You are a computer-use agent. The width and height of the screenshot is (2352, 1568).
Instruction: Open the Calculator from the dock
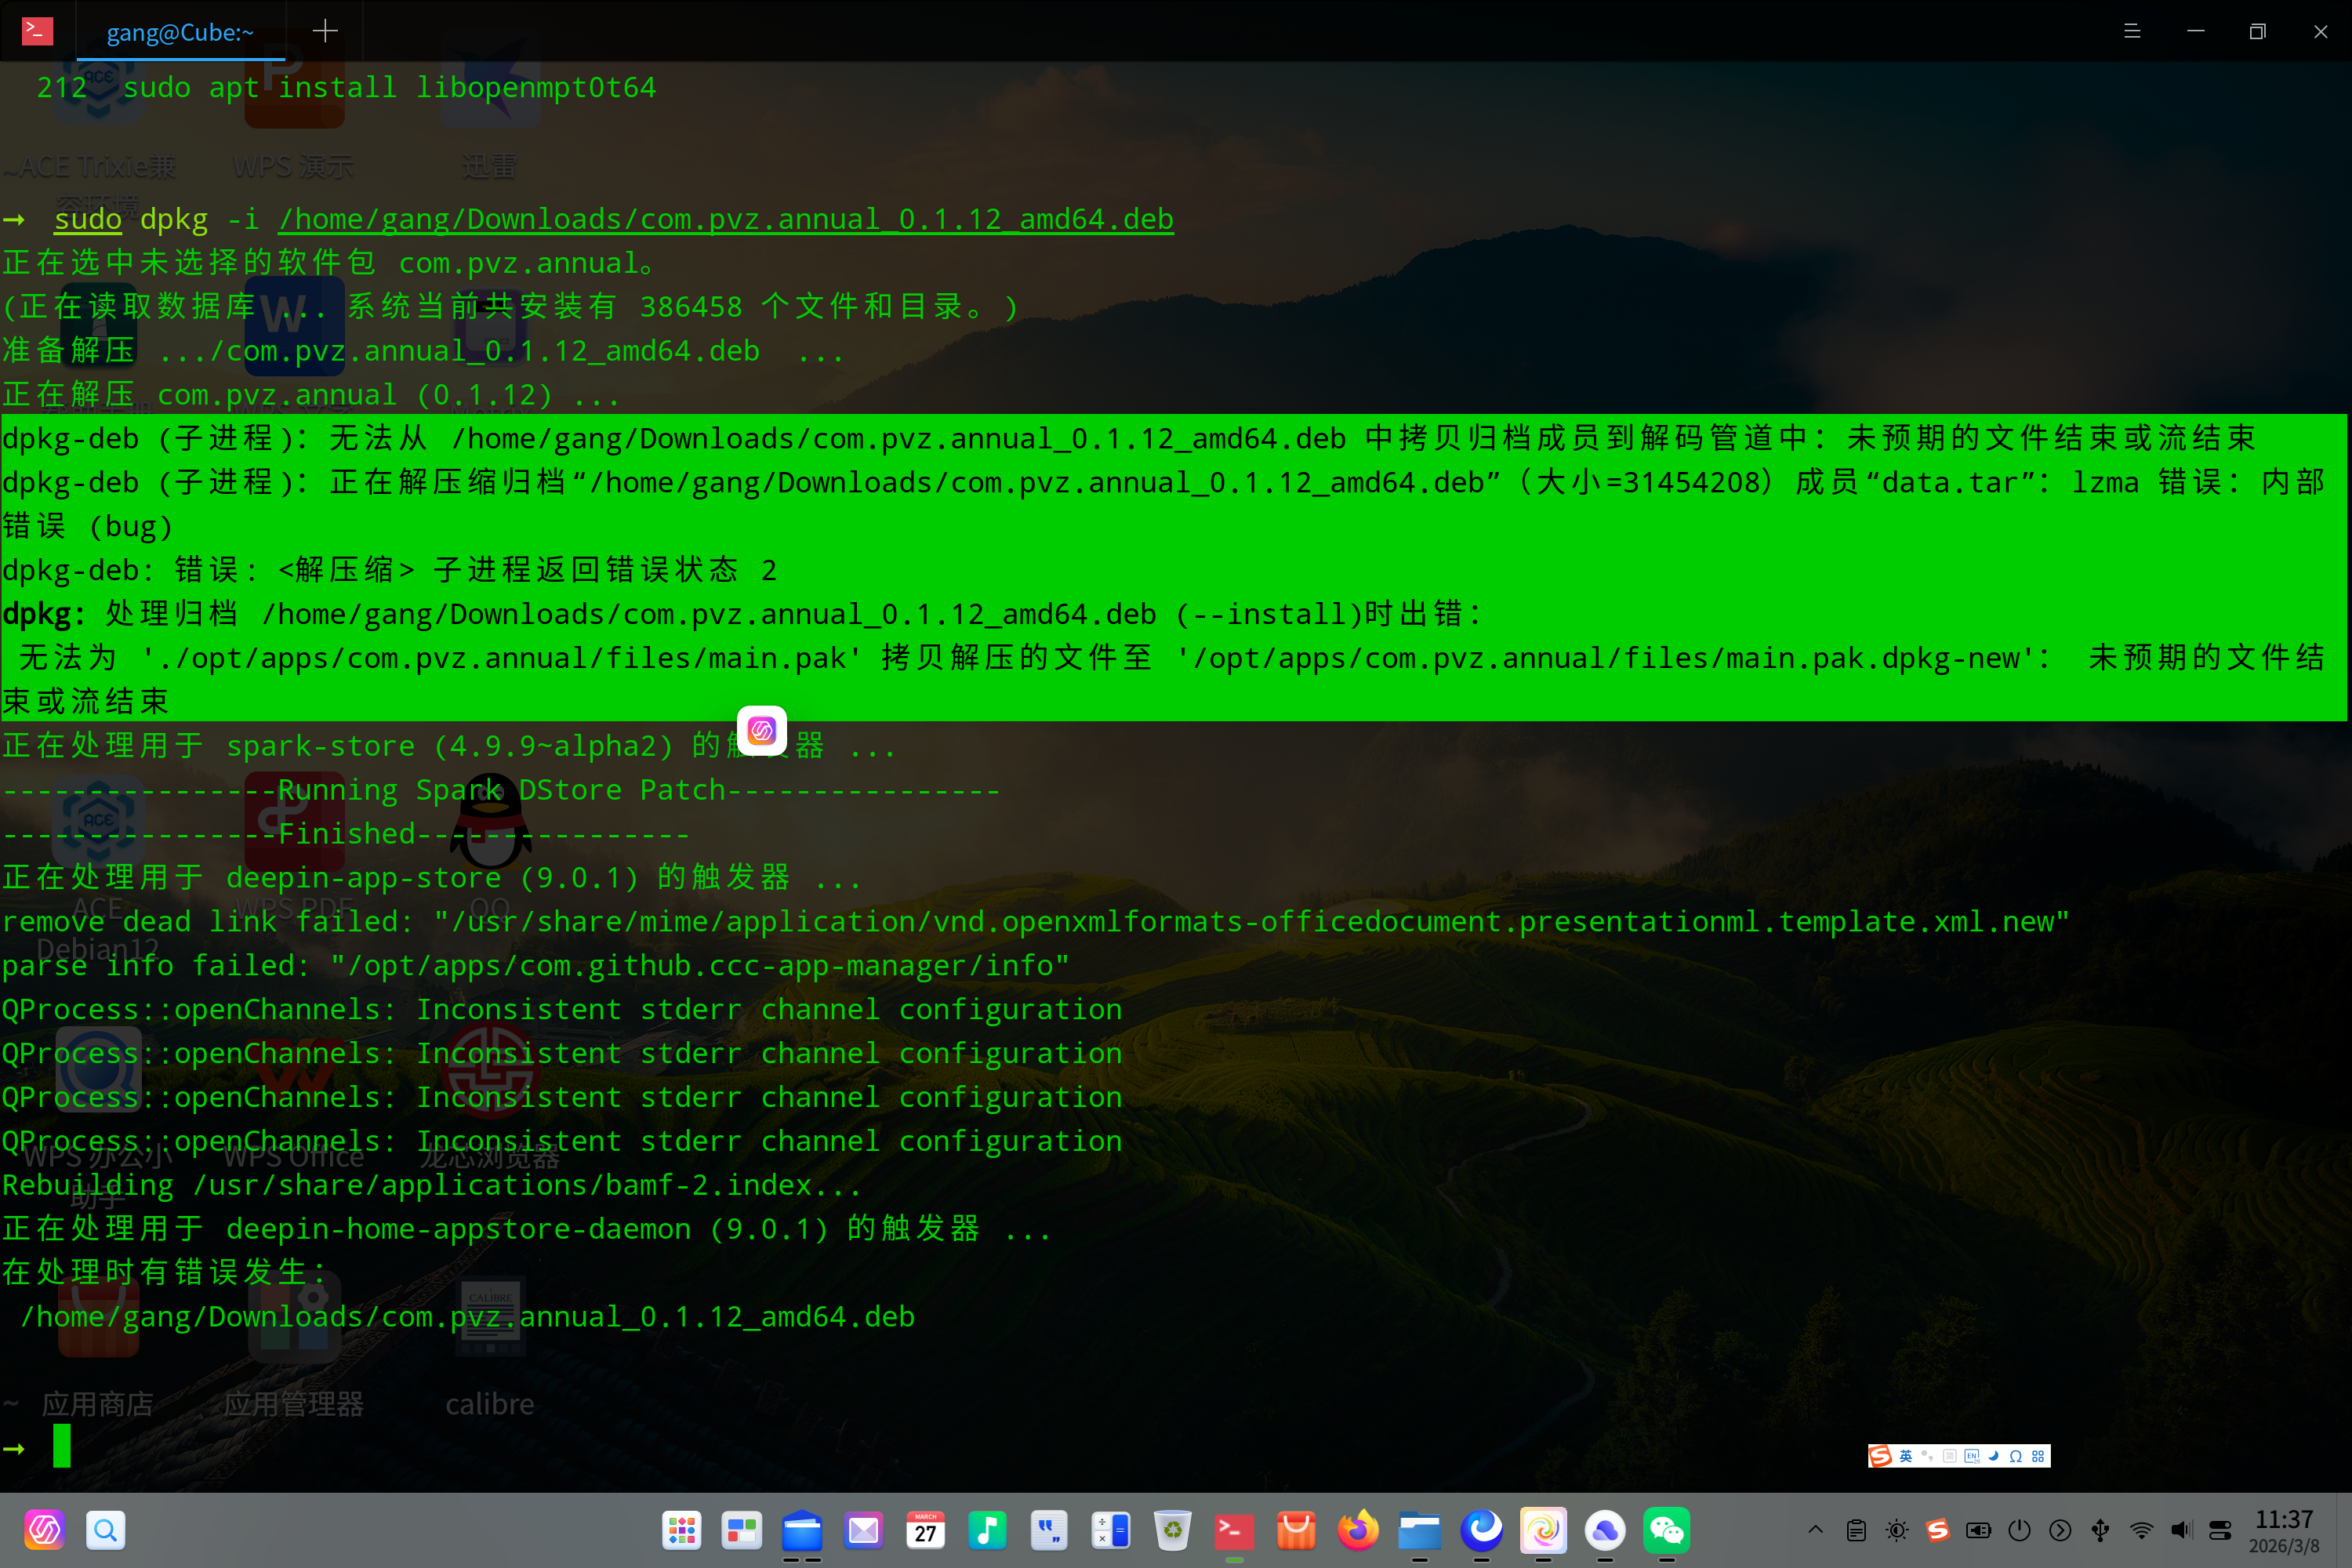(x=1111, y=1530)
